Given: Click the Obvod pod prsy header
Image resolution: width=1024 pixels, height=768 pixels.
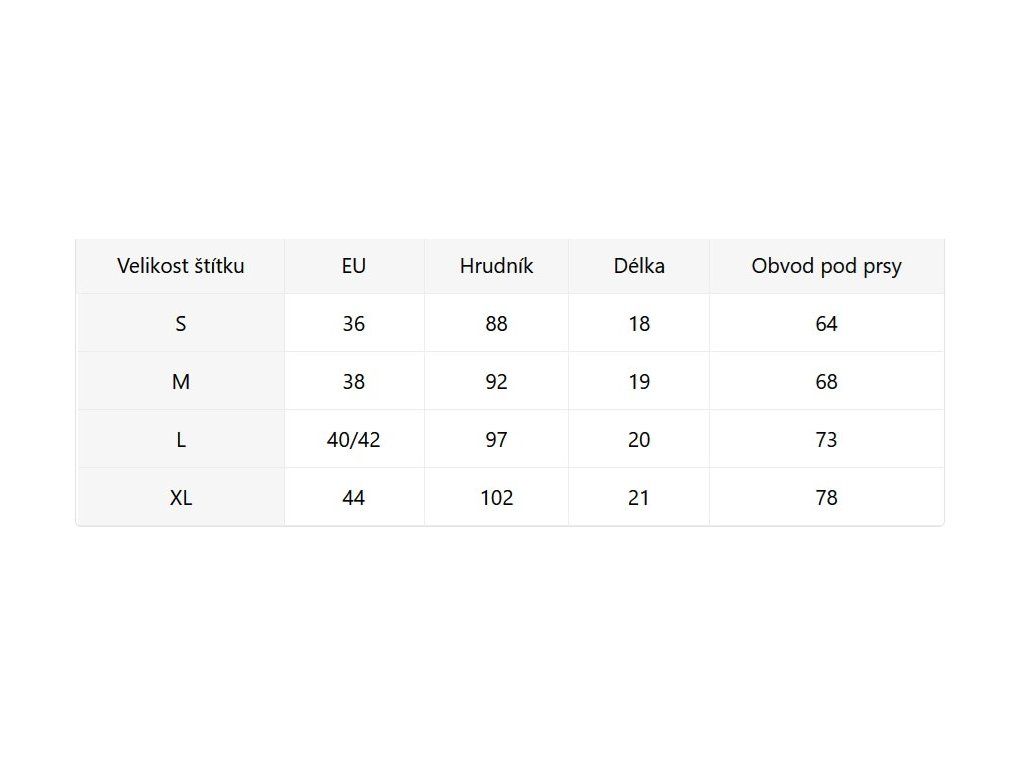Looking at the screenshot, I should point(826,266).
